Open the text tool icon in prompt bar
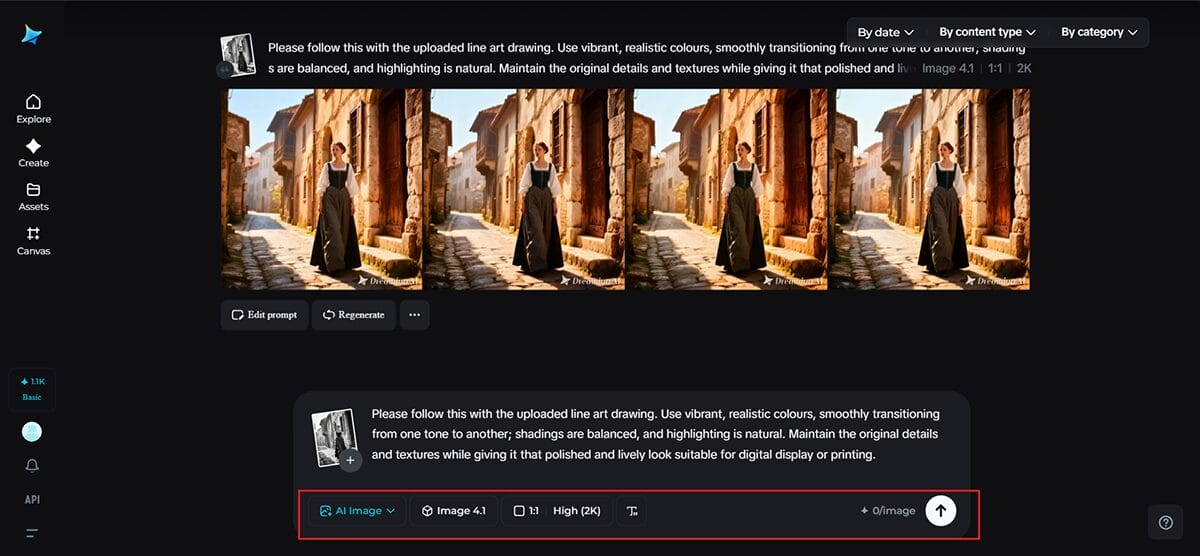This screenshot has height=556, width=1200. [631, 511]
